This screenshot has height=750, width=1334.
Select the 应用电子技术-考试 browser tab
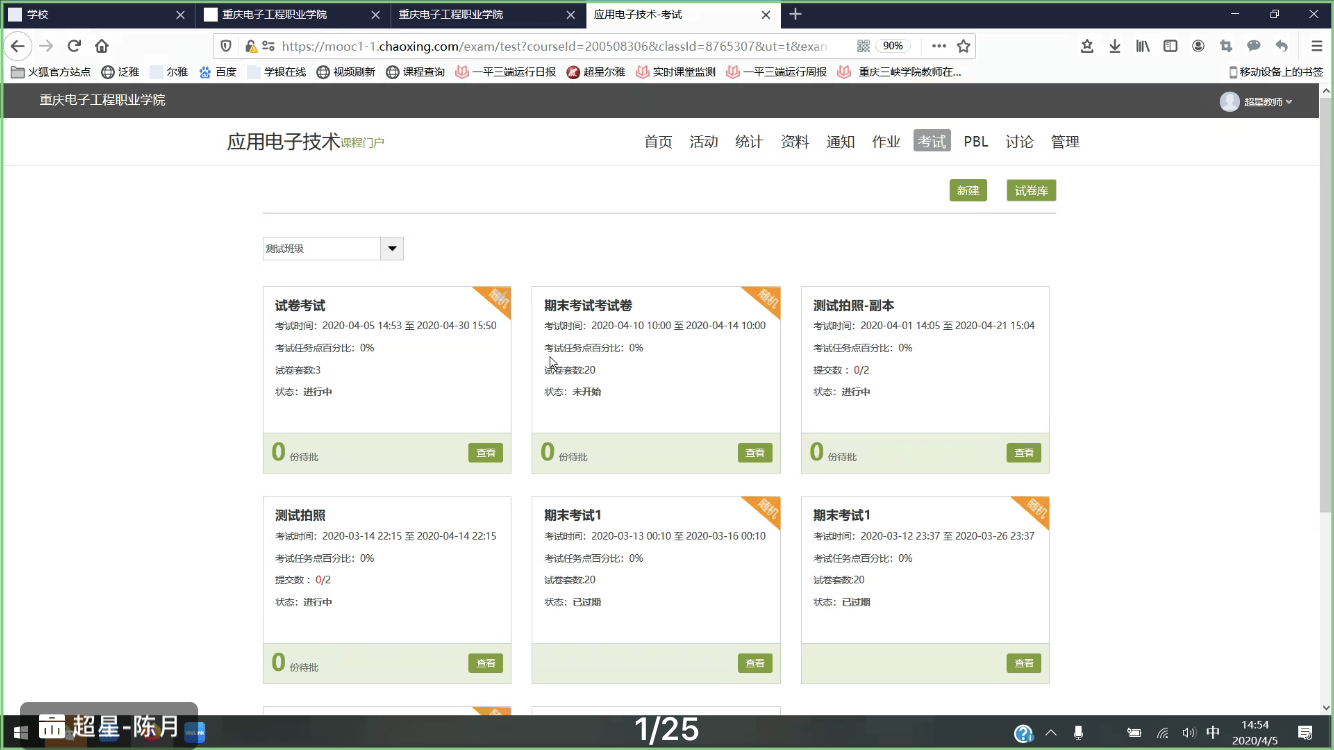pos(679,15)
